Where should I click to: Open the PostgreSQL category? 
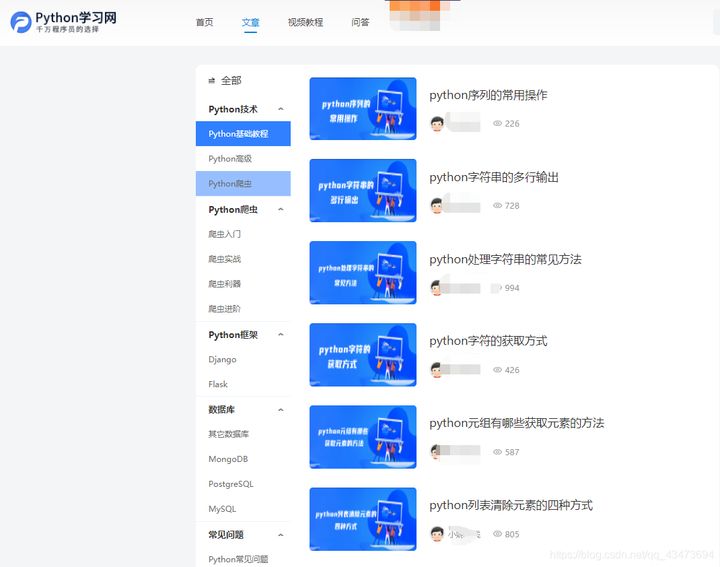pyautogui.click(x=231, y=484)
